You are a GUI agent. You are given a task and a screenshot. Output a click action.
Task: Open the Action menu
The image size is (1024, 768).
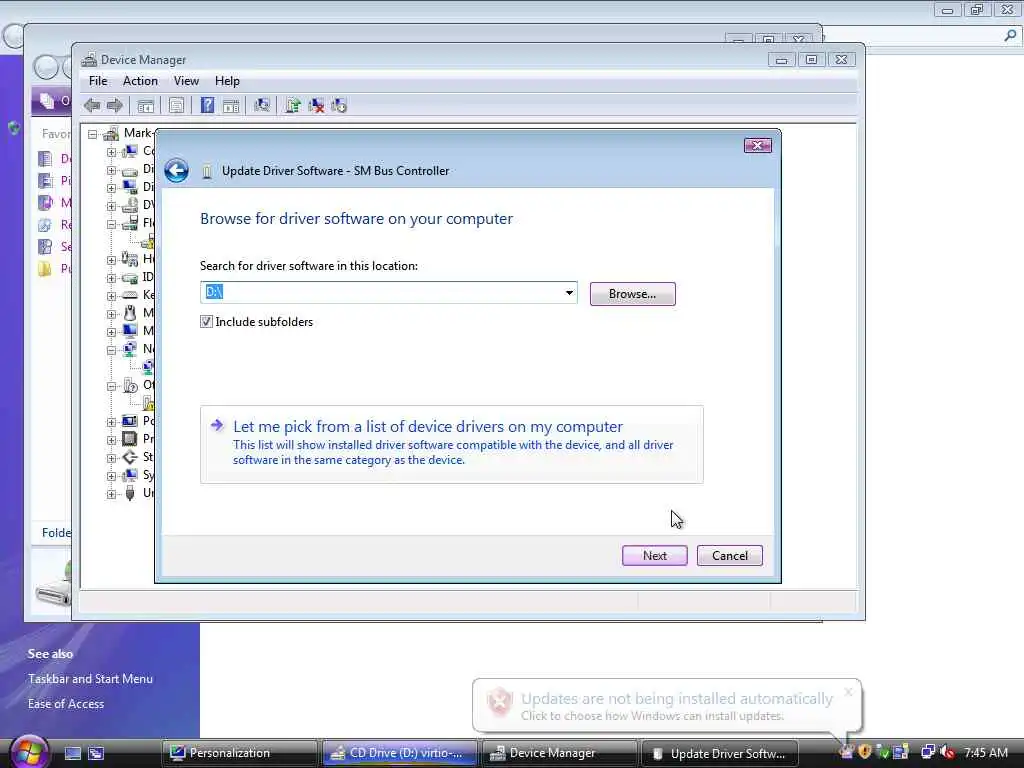pos(140,81)
